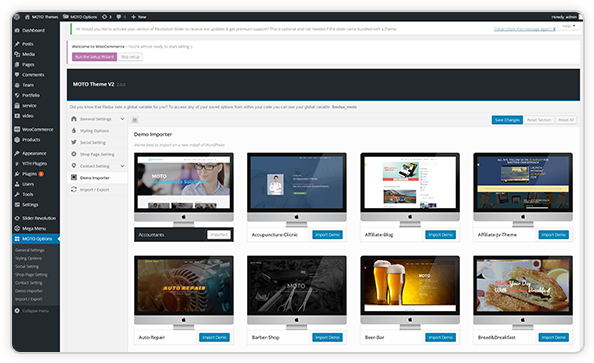Click the Comments bubble icon
Image resolution: width=594 pixels, height=363 pixels.
(17, 75)
